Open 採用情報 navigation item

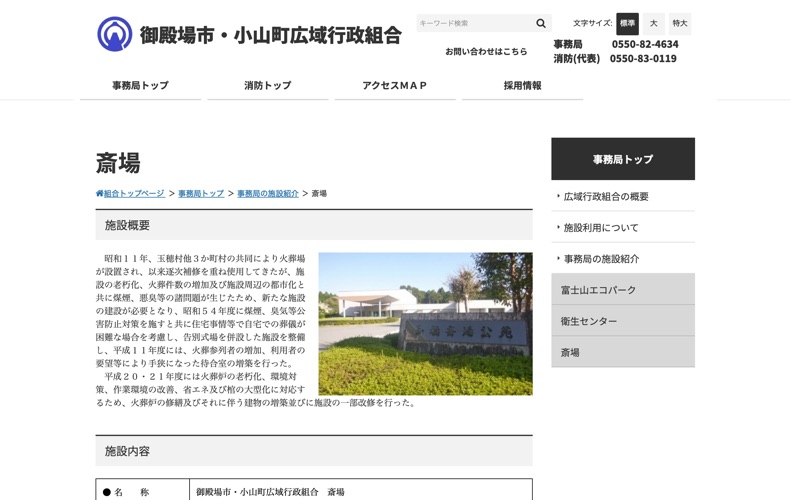522,85
